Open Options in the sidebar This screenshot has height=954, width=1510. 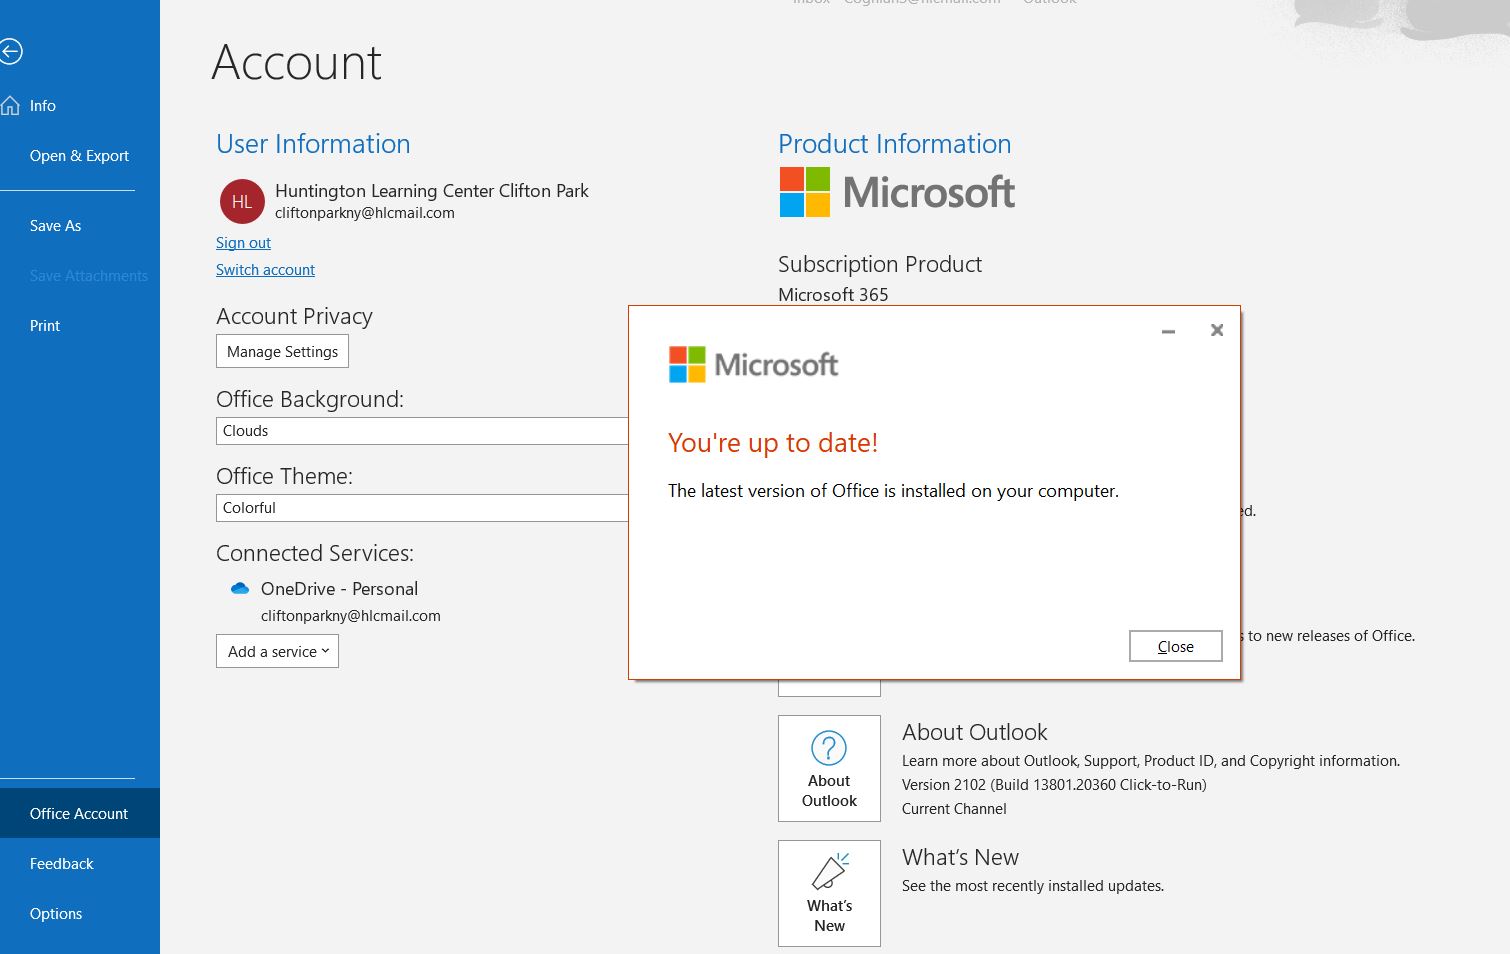80,914
